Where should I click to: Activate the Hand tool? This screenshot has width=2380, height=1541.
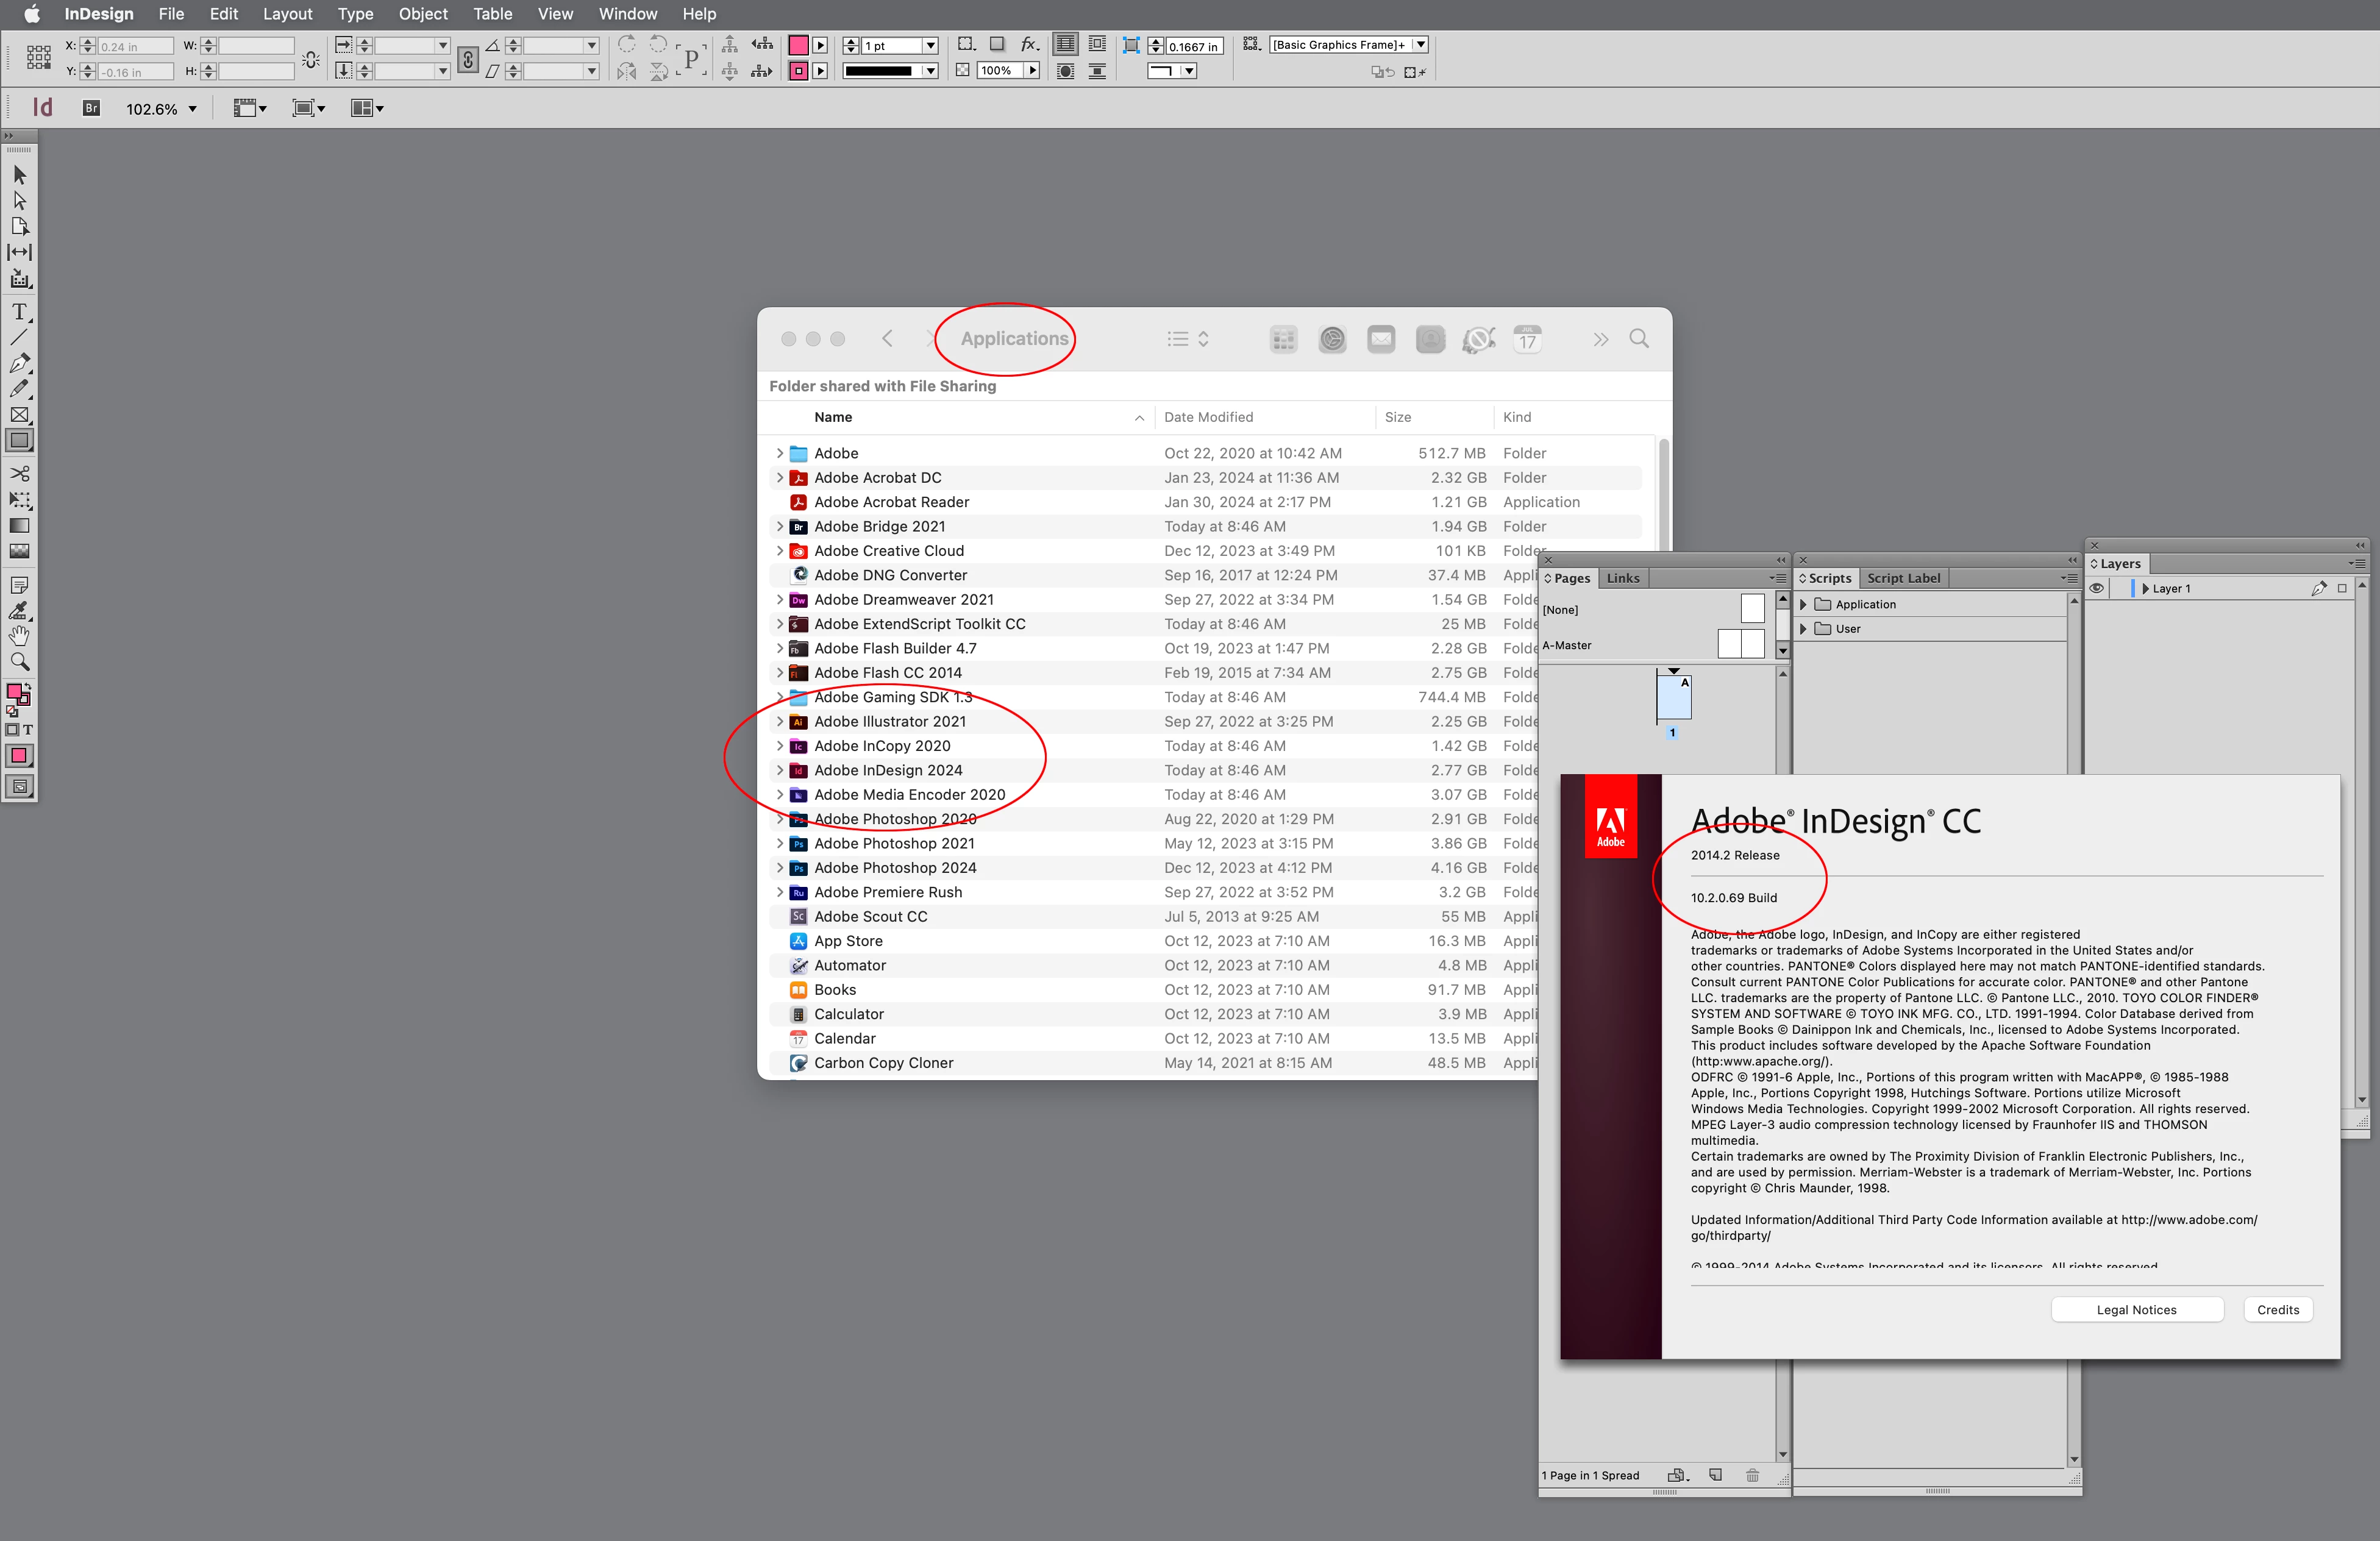[19, 636]
